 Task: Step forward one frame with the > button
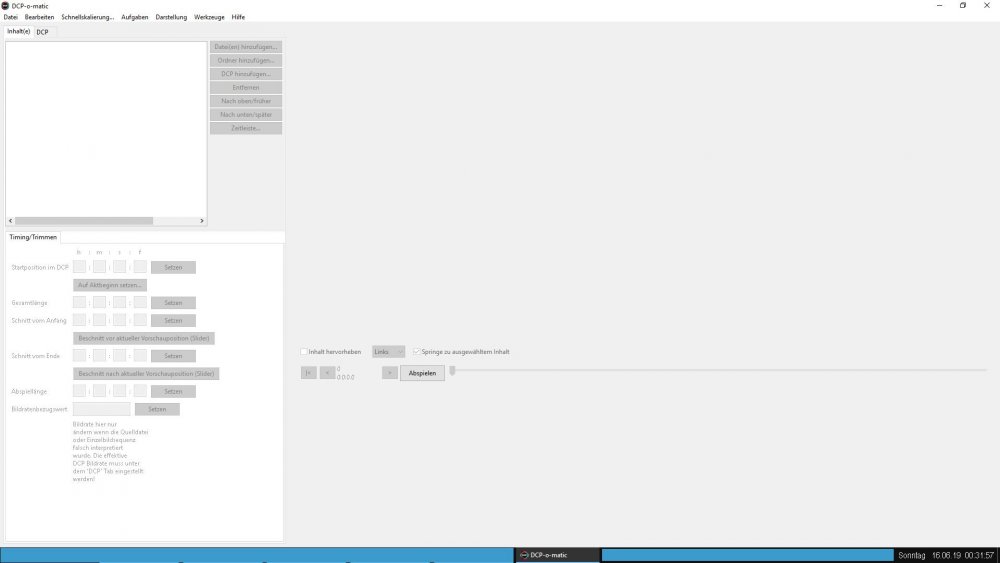pos(390,373)
